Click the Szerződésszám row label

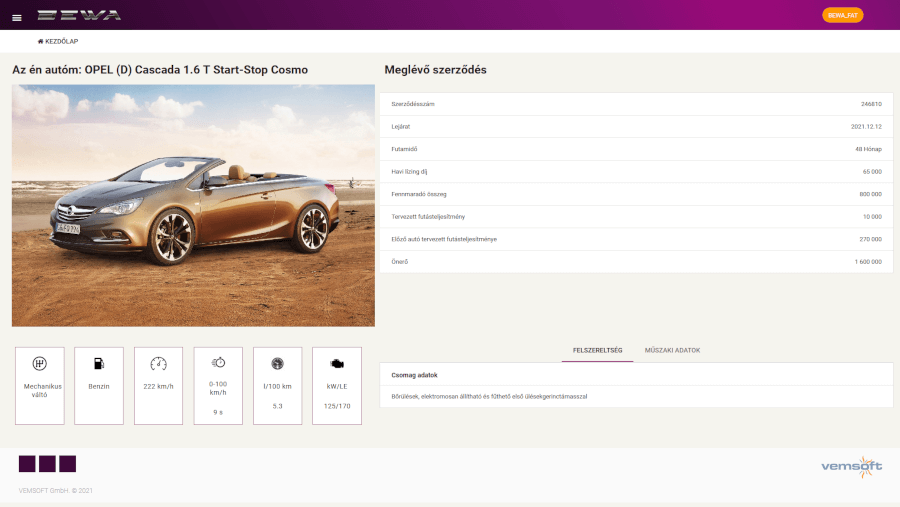(413, 104)
